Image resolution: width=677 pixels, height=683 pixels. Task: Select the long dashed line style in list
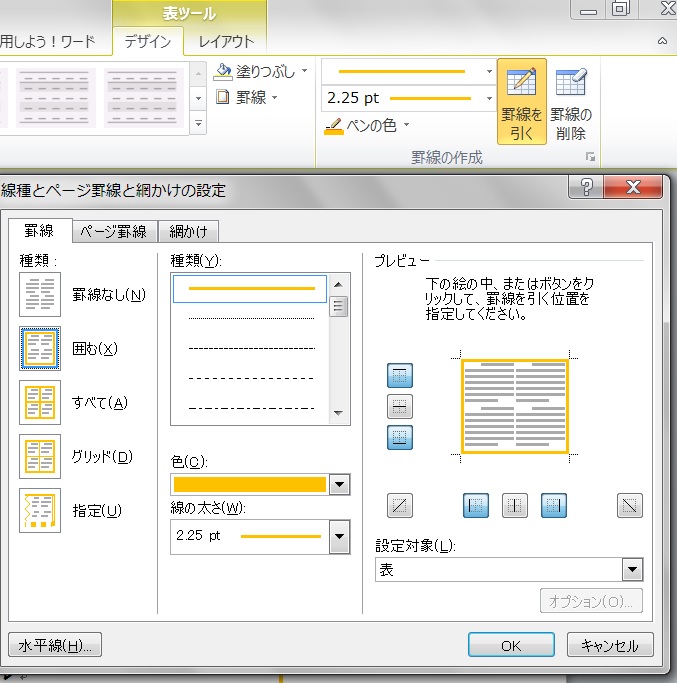pos(251,378)
